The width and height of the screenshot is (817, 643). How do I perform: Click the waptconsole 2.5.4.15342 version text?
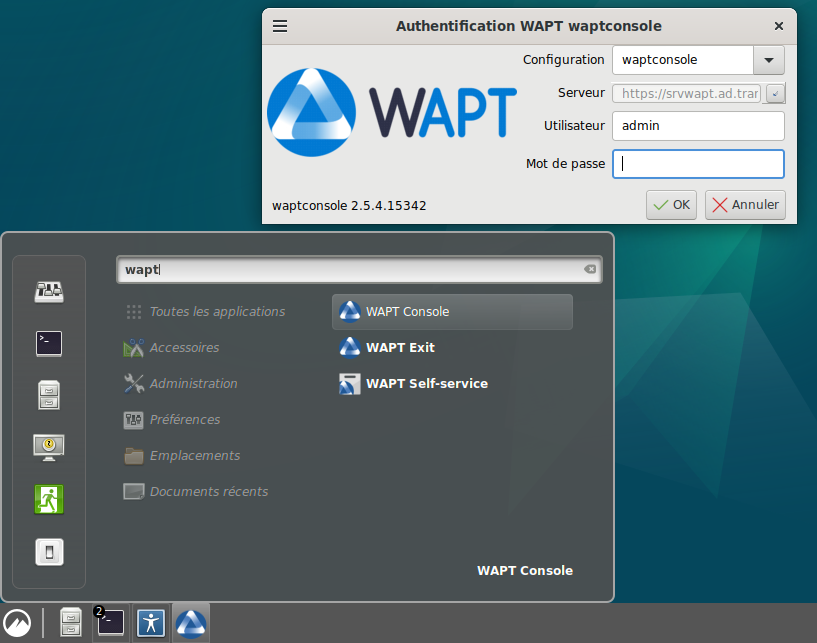tap(349, 206)
